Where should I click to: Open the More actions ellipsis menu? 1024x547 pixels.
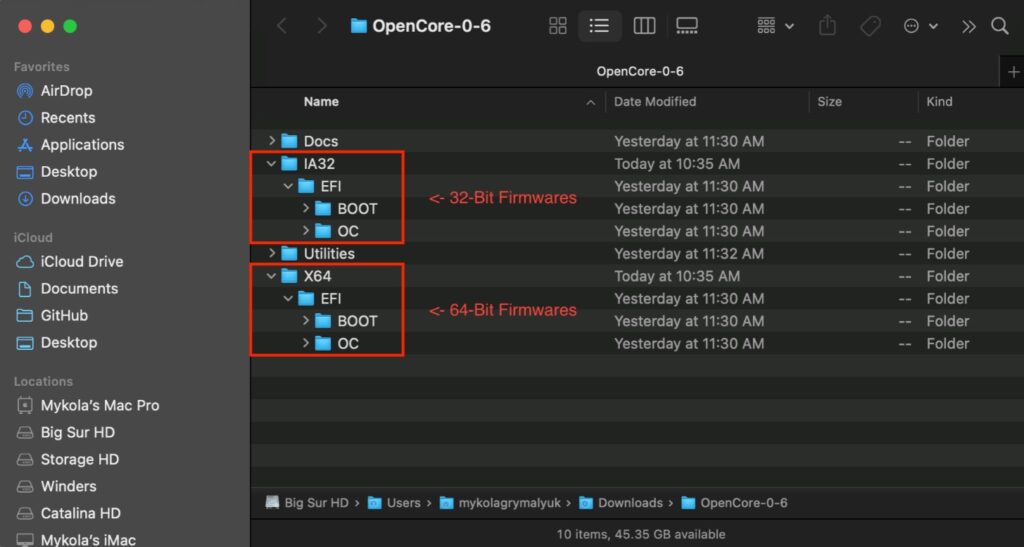coord(921,26)
